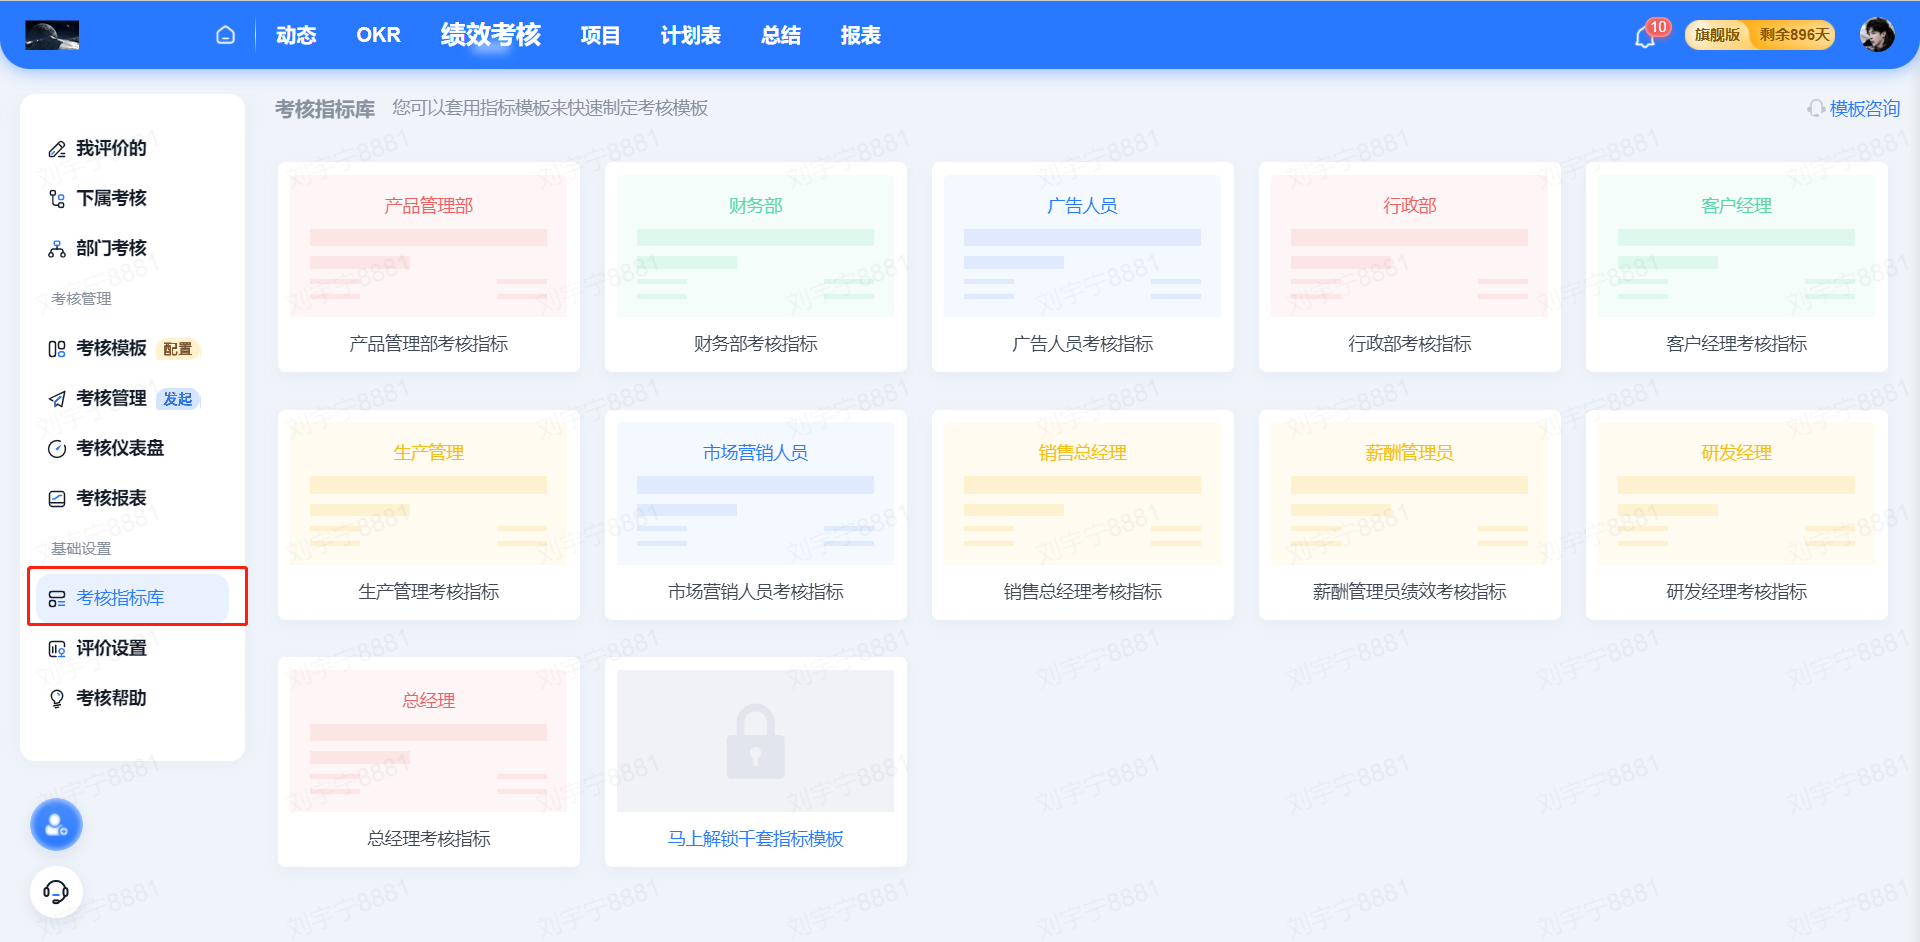The image size is (1920, 942).
Task: Click 马上解锁千套指标模板 link
Action: coord(755,839)
